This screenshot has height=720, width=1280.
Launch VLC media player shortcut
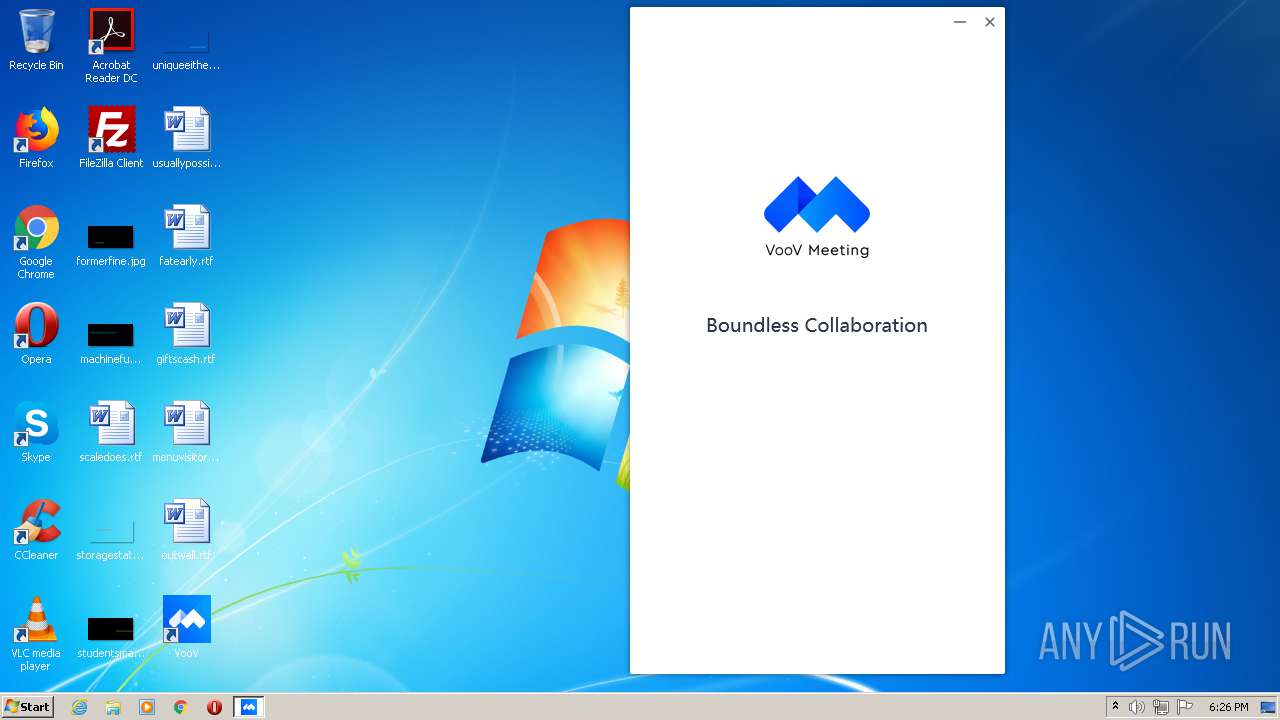click(x=36, y=634)
